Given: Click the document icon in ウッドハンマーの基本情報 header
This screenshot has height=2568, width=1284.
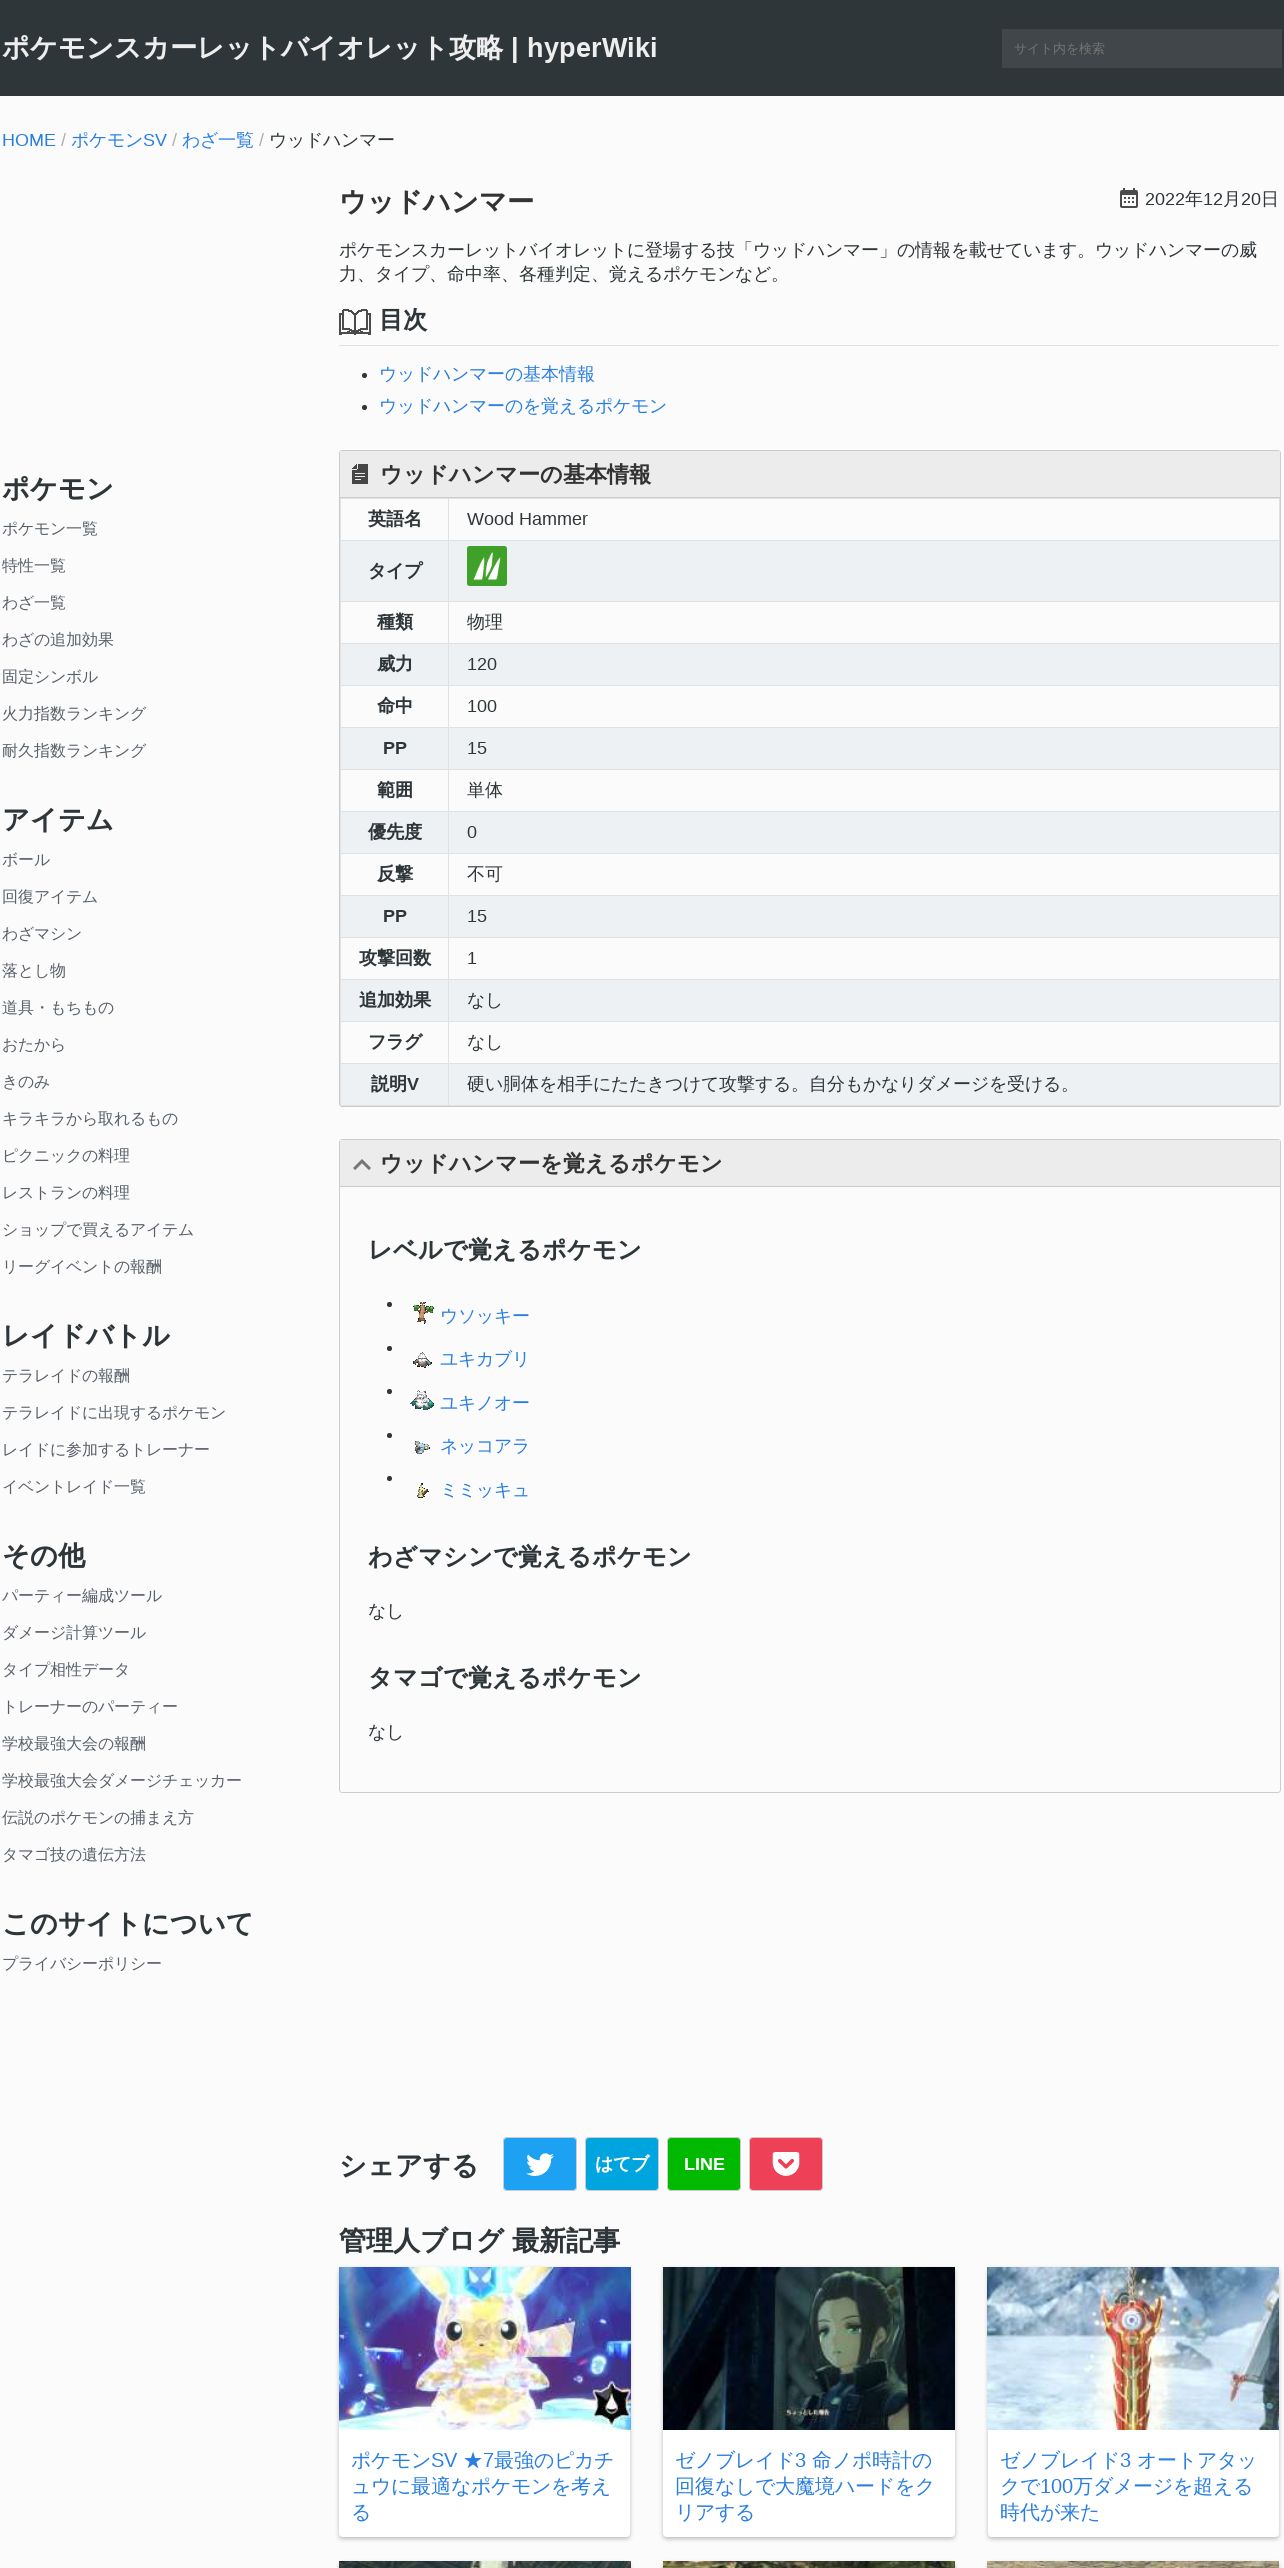Looking at the screenshot, I should 360,474.
